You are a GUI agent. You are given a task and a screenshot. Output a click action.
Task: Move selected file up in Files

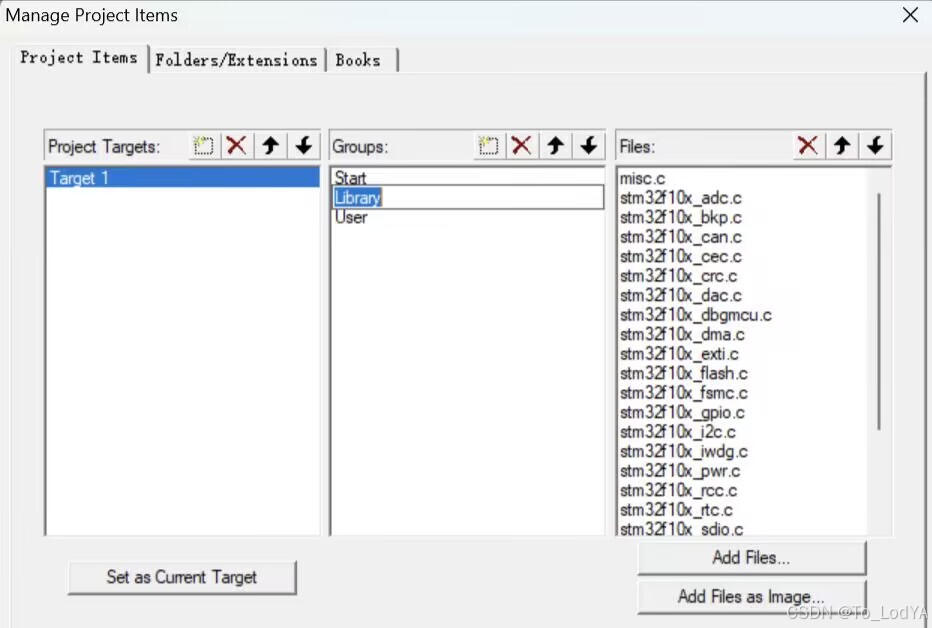(x=842, y=146)
